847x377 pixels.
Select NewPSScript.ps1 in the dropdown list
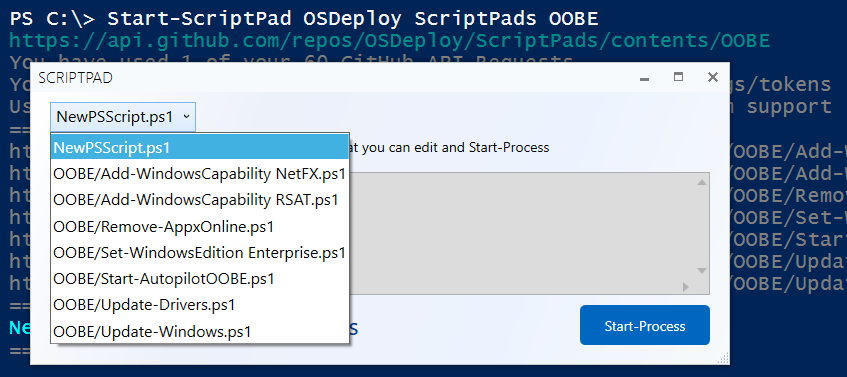coord(200,147)
